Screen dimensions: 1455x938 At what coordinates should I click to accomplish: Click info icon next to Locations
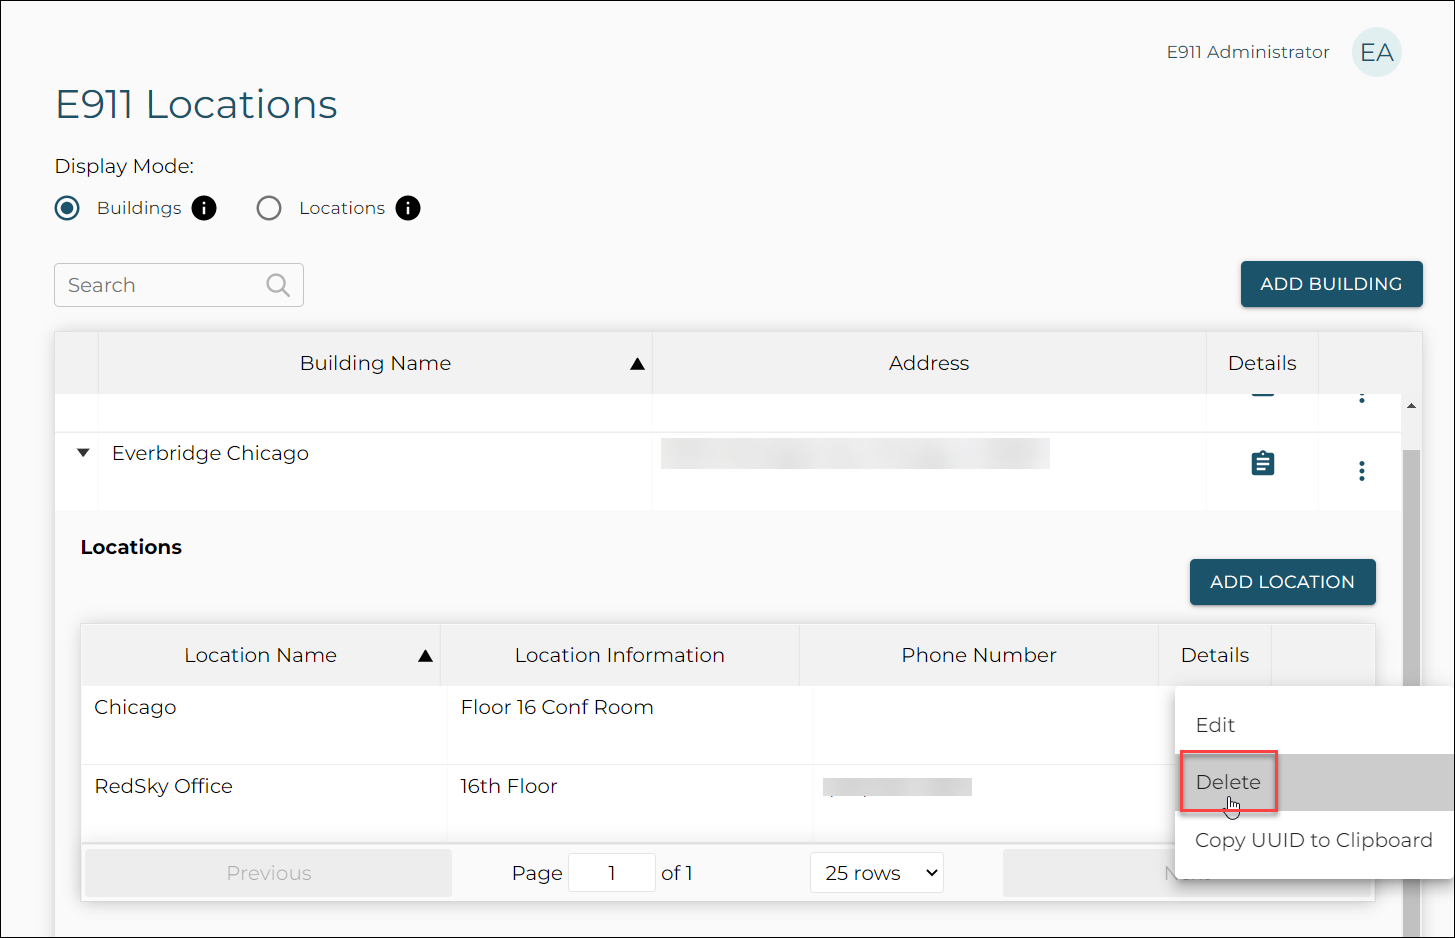[408, 208]
